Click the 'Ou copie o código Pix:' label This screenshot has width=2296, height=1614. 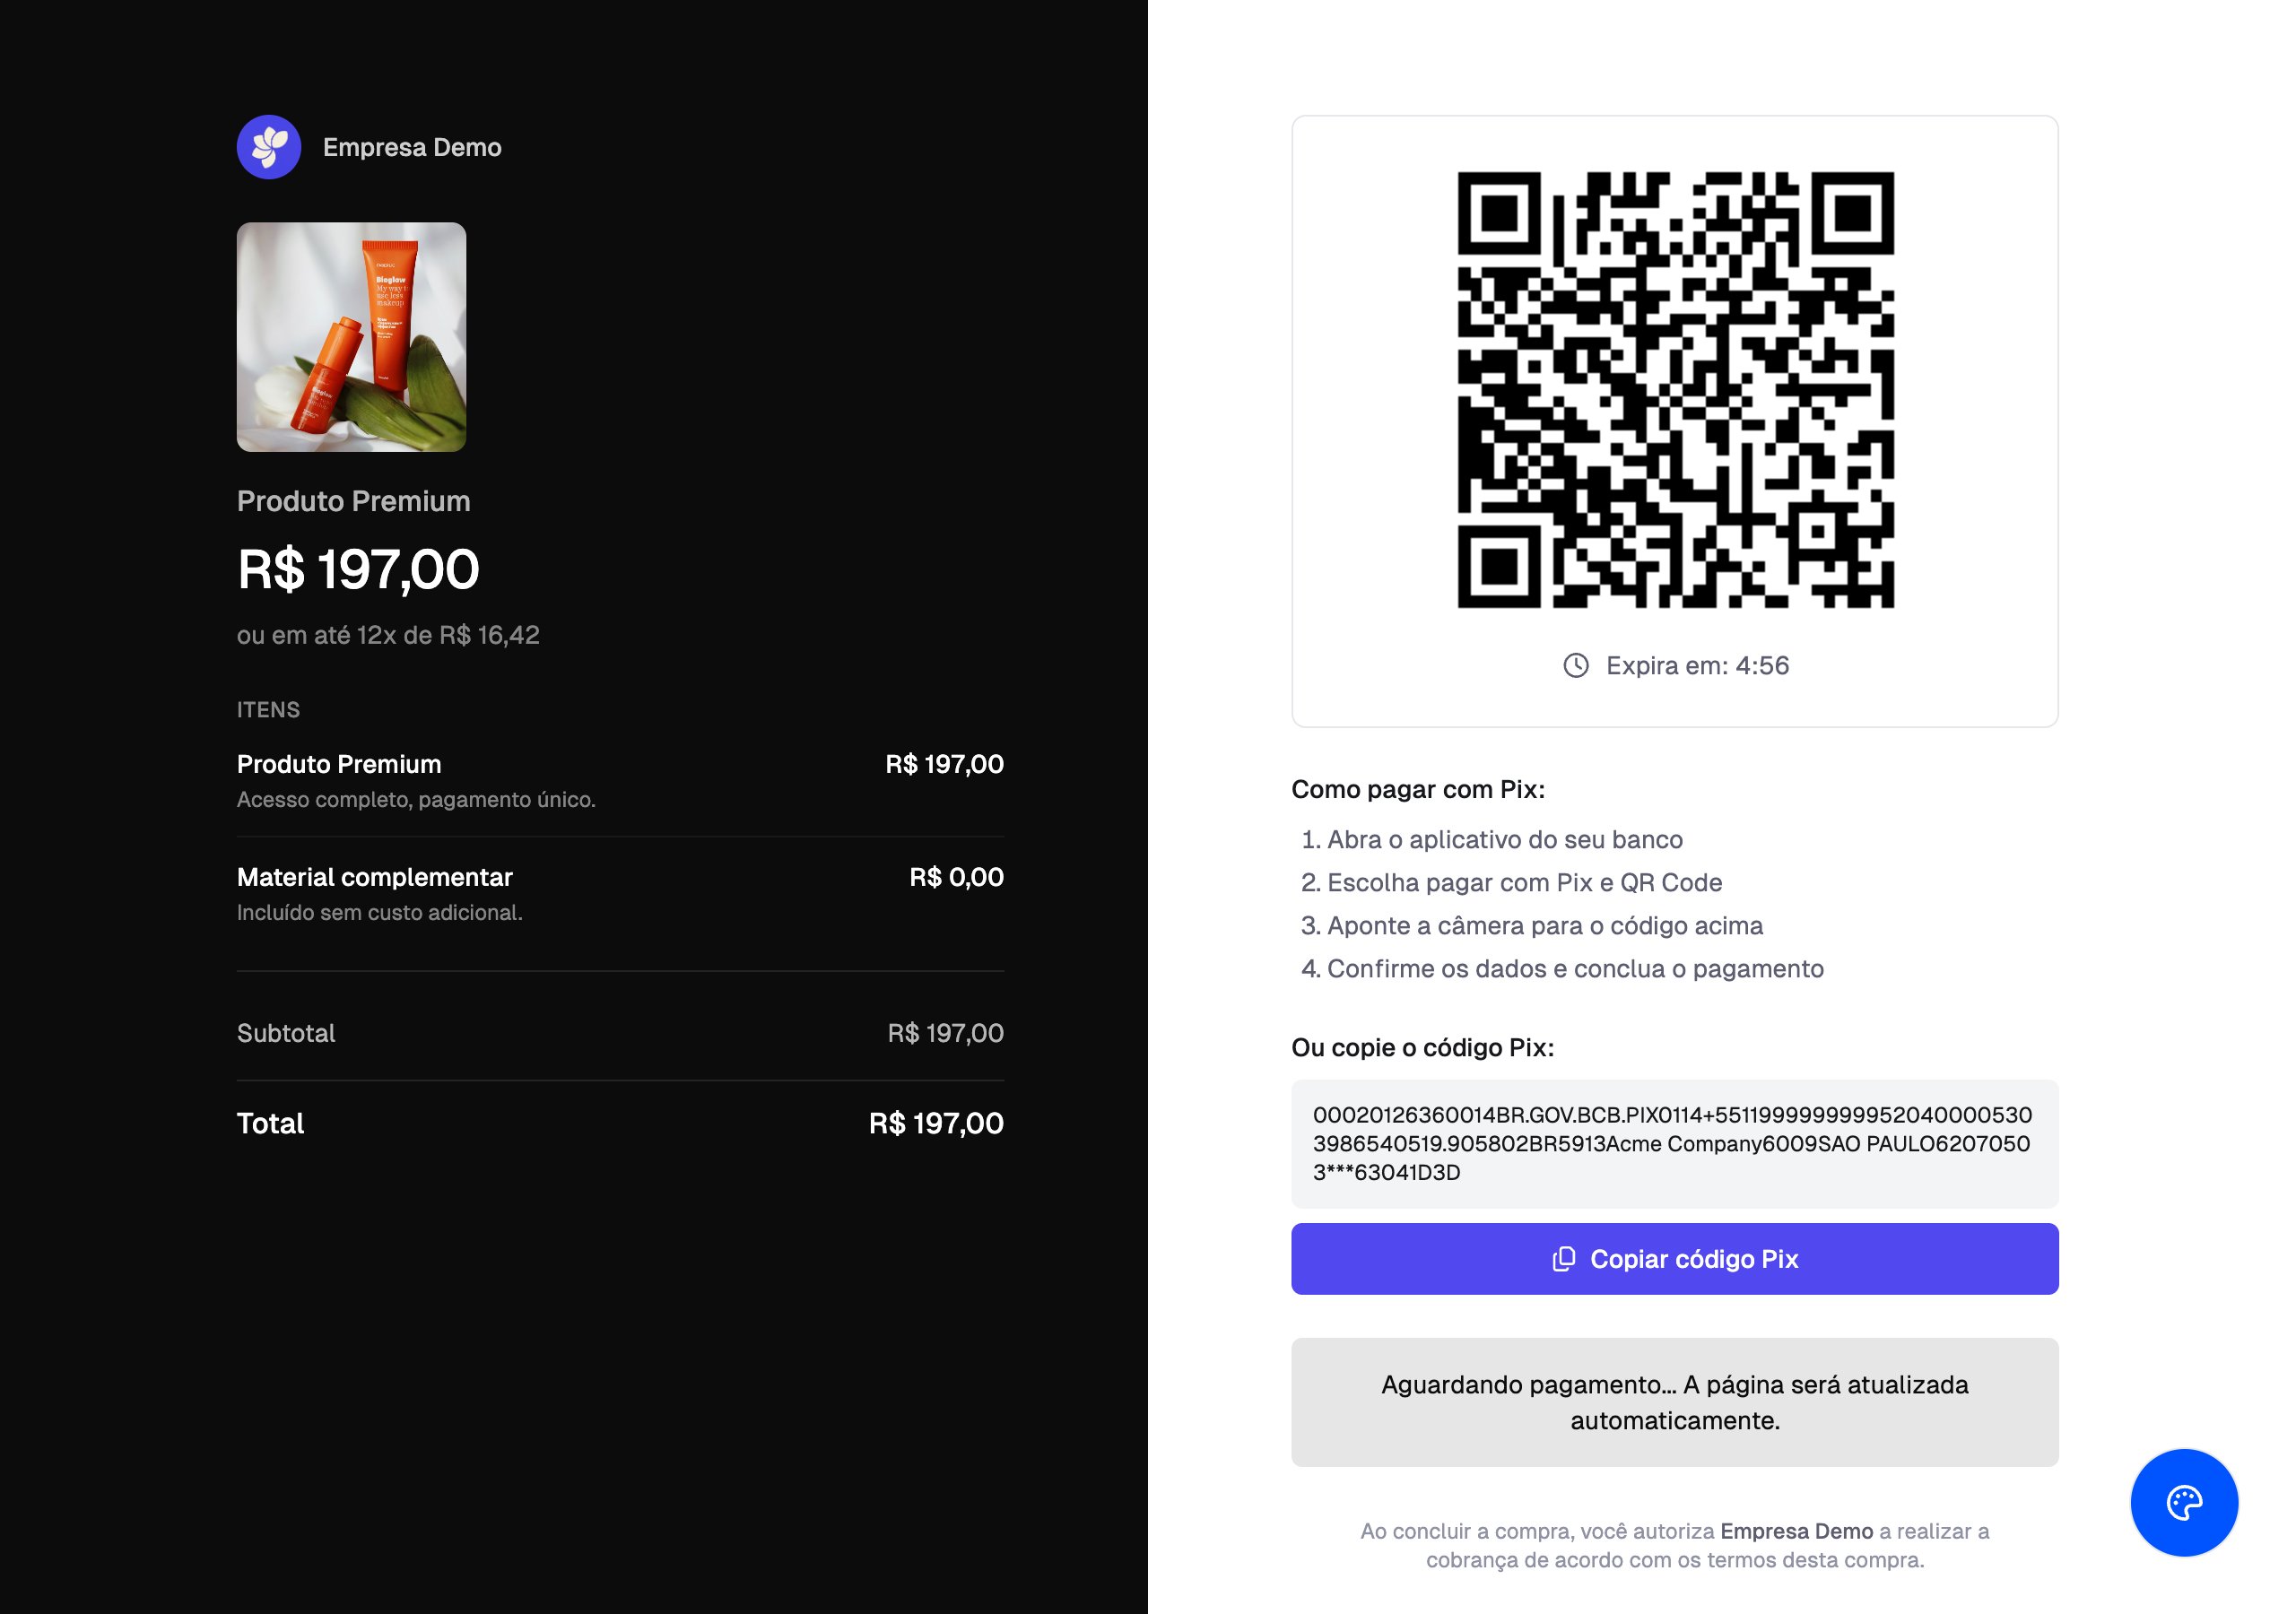click(1422, 1048)
